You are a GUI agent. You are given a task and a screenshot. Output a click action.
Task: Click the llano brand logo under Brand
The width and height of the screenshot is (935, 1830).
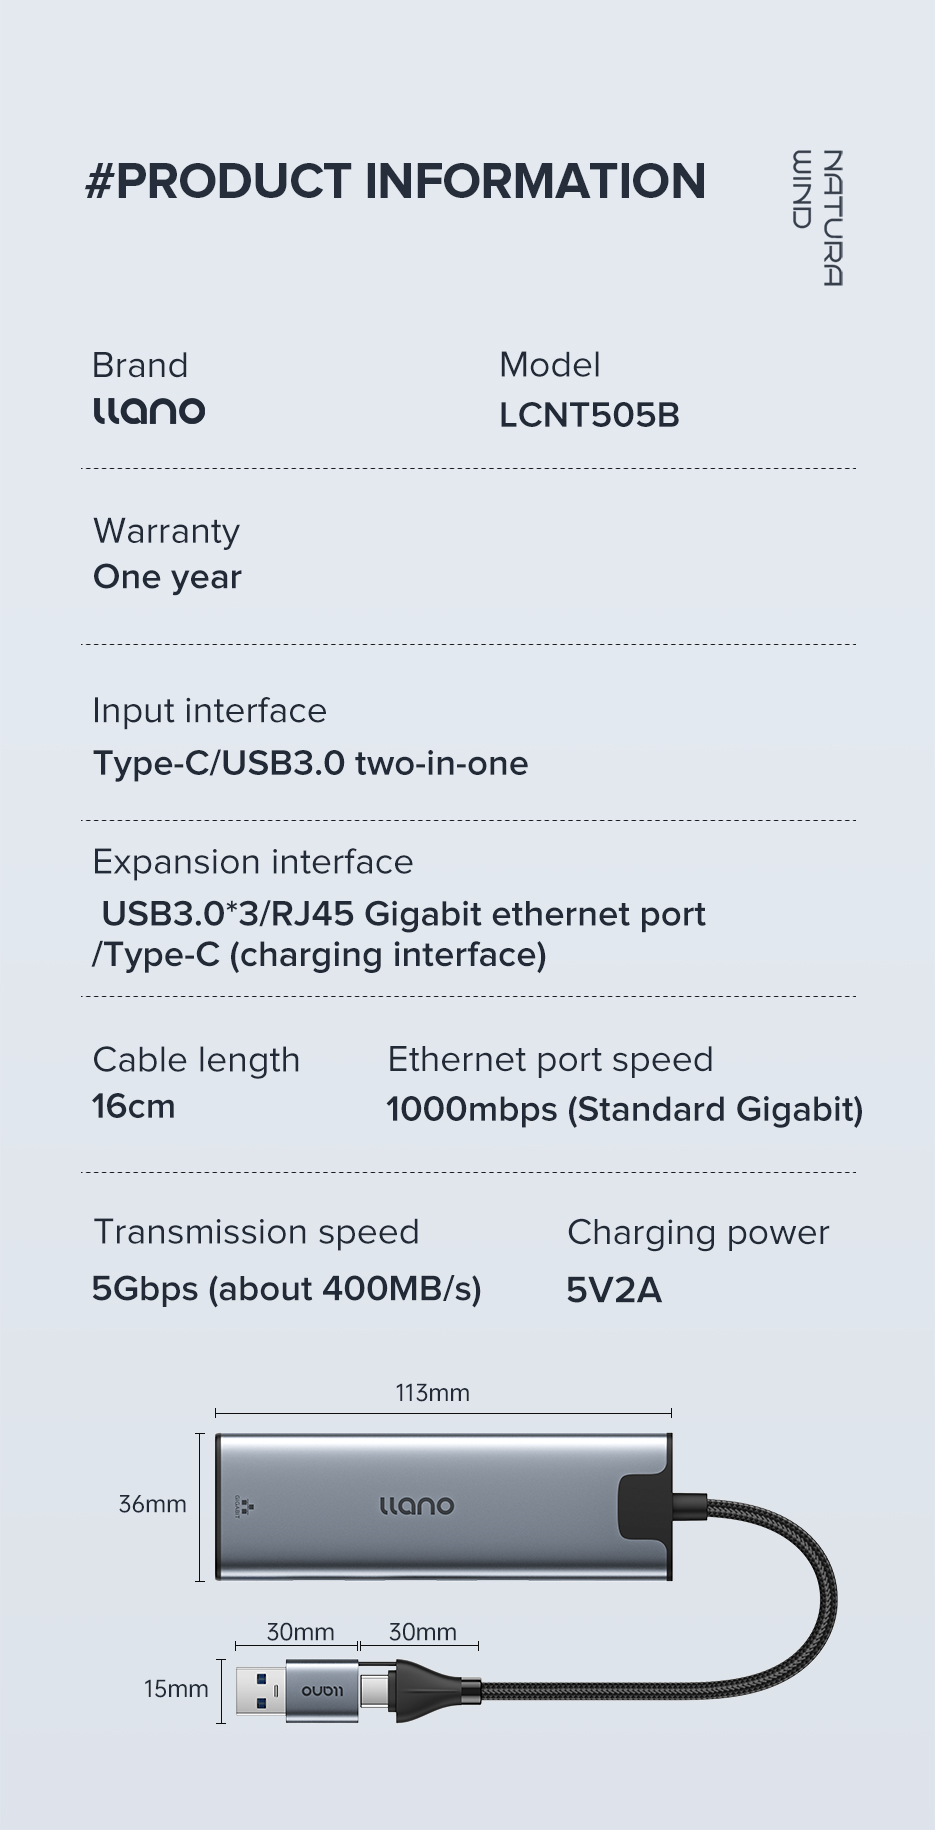[149, 411]
